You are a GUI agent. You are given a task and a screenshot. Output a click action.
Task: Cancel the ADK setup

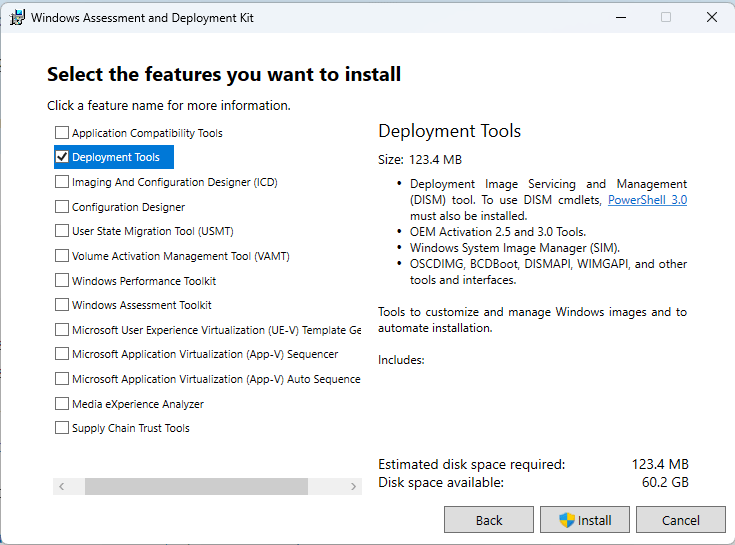(681, 520)
